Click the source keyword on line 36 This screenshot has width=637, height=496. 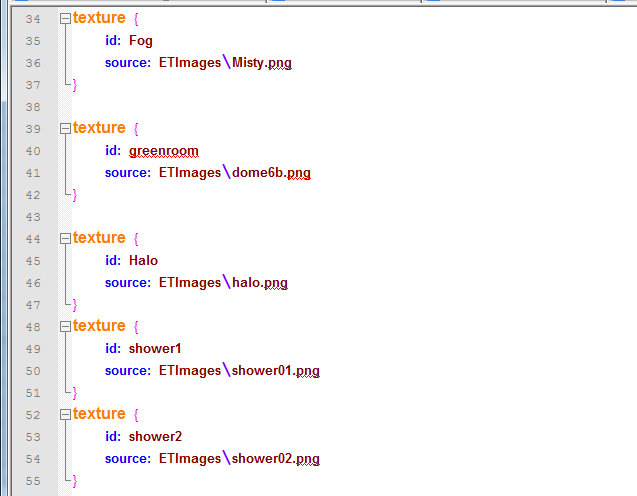[x=127, y=63]
